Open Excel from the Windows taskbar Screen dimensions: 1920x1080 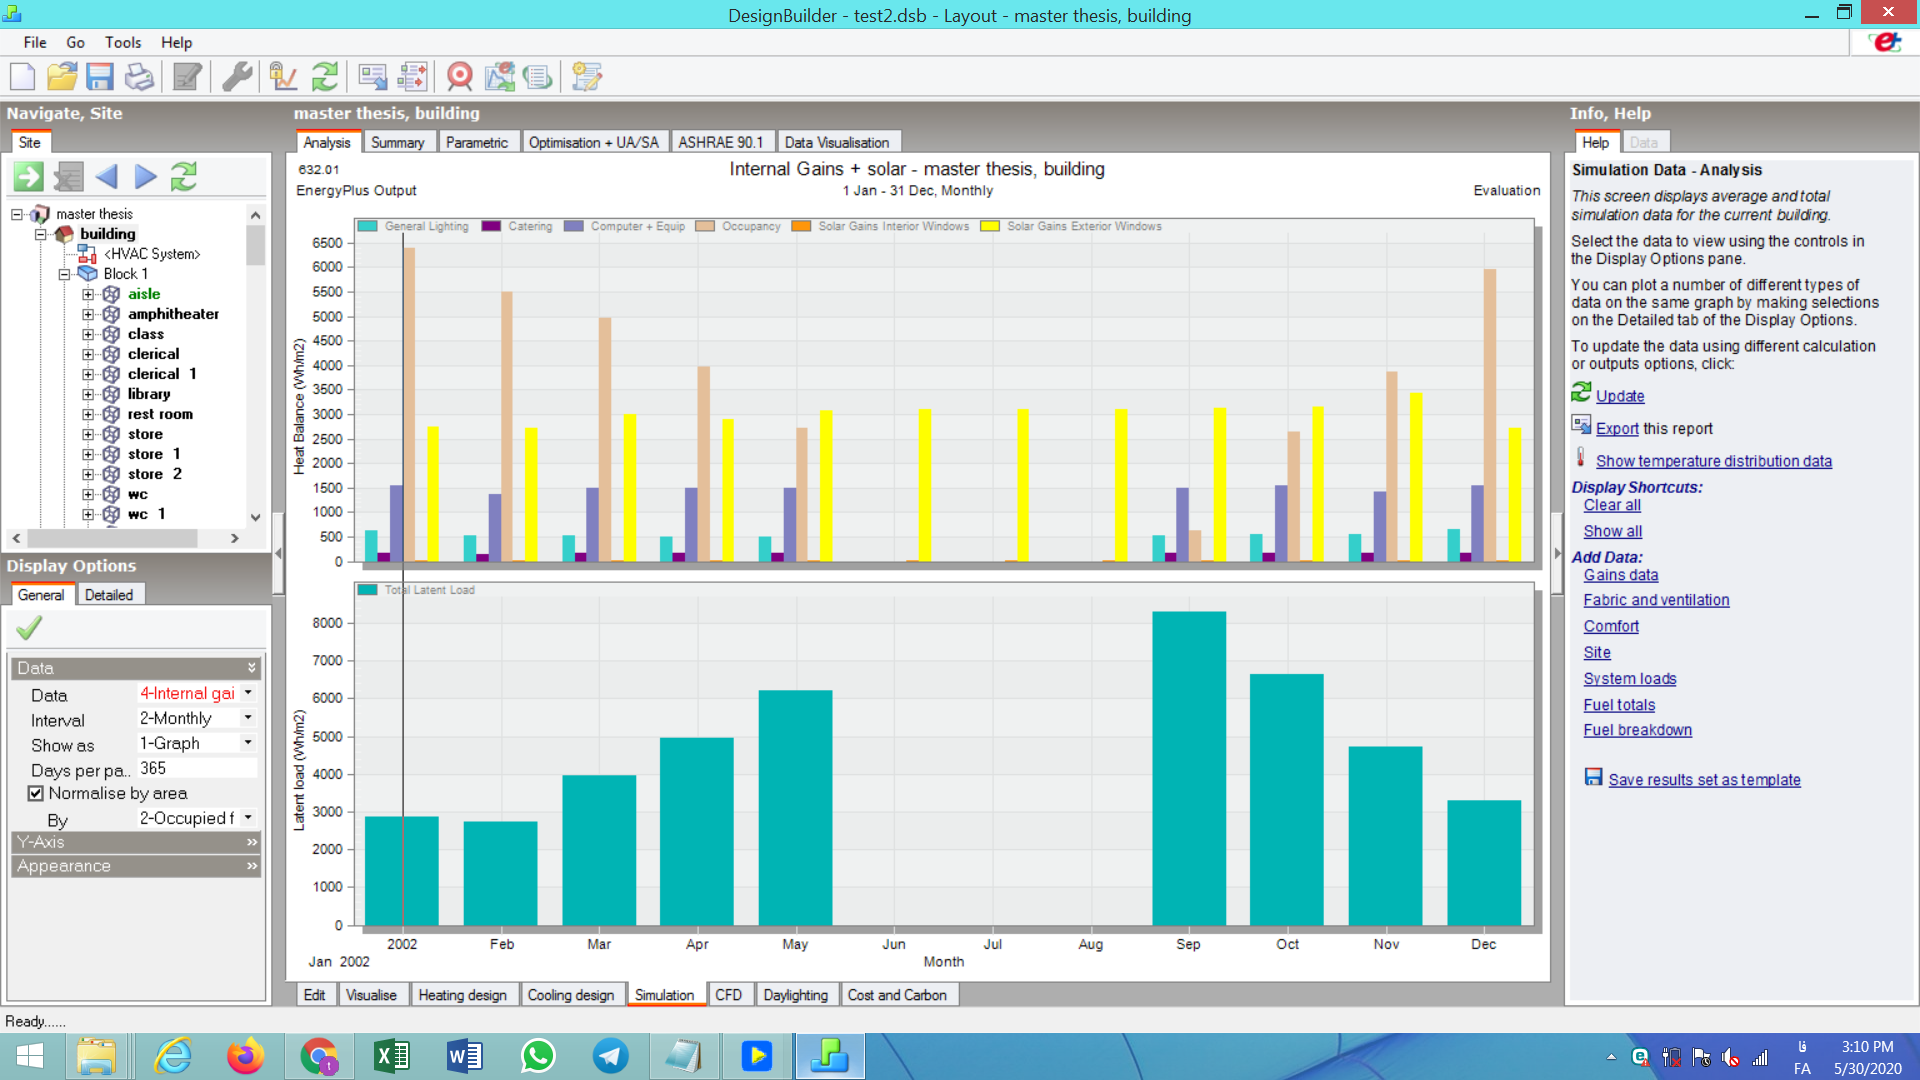(x=391, y=1056)
